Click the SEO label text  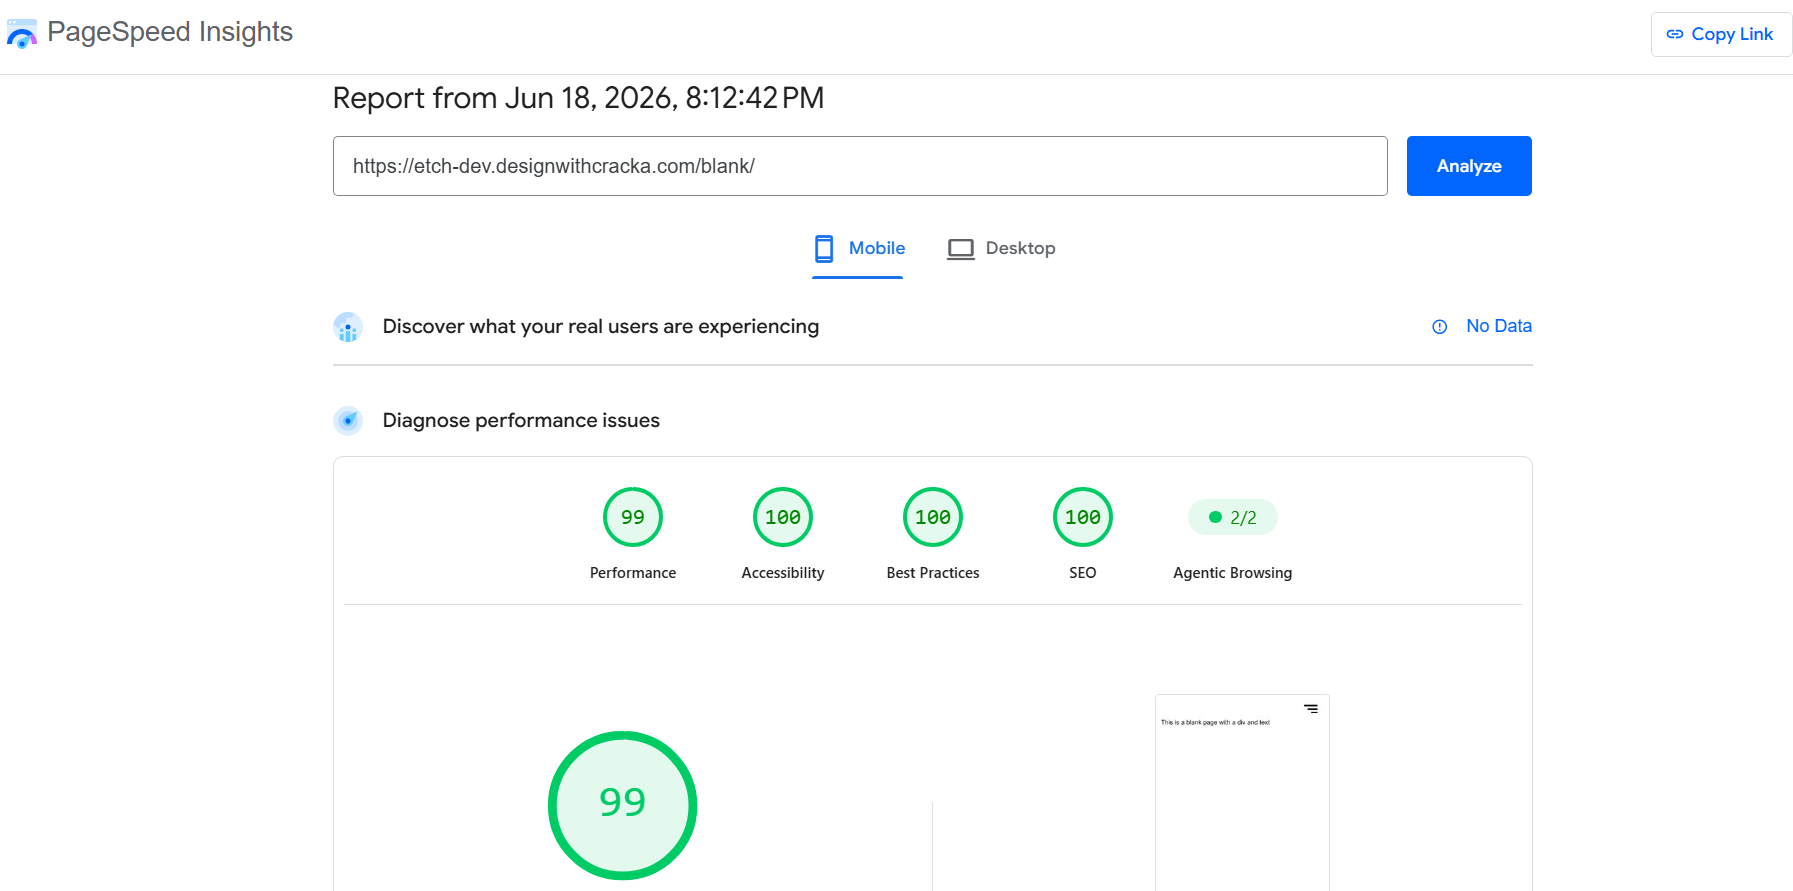[1083, 573]
